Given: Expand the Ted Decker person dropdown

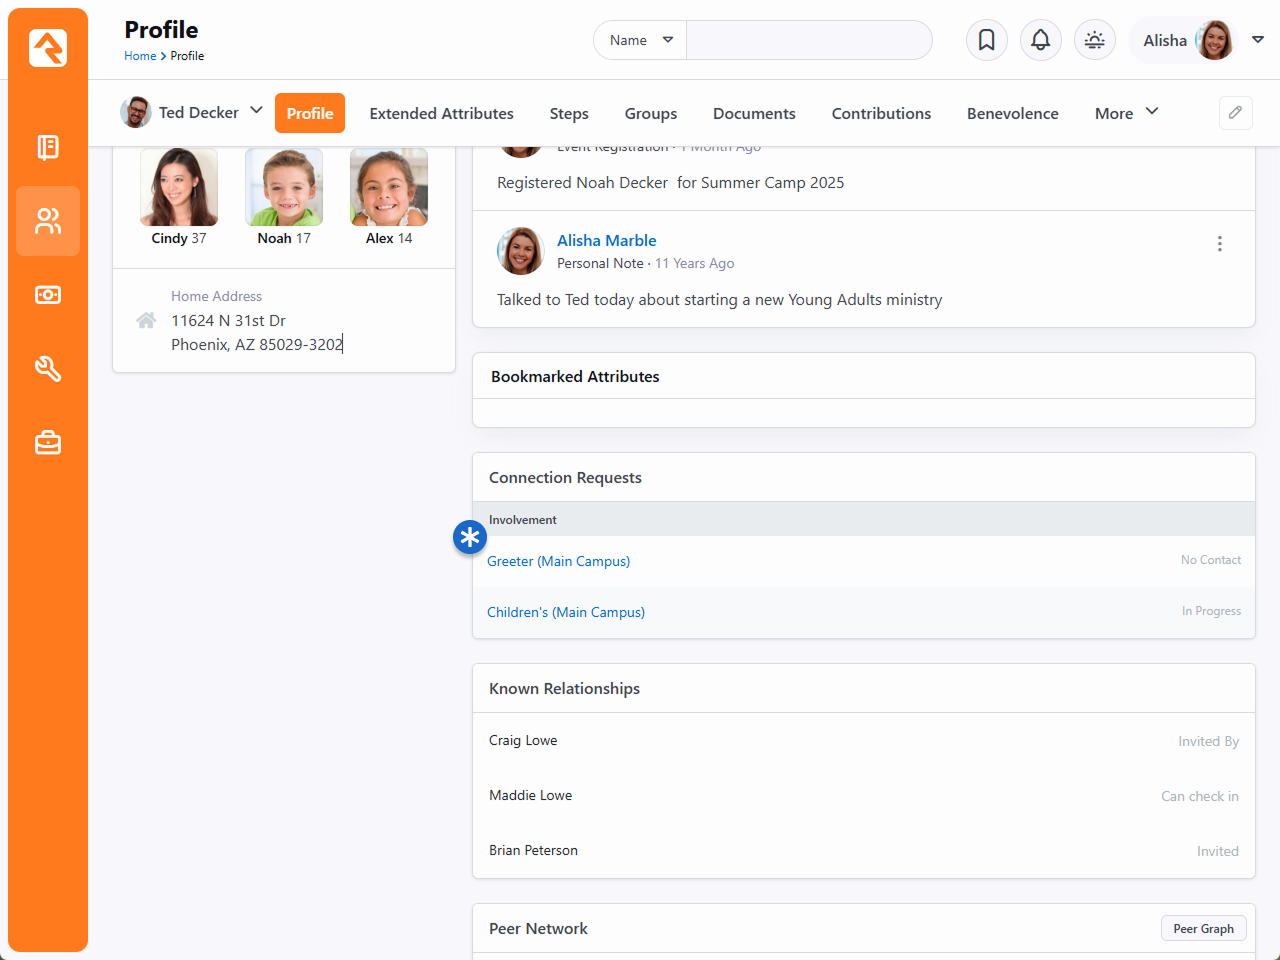Looking at the screenshot, I should coord(255,111).
